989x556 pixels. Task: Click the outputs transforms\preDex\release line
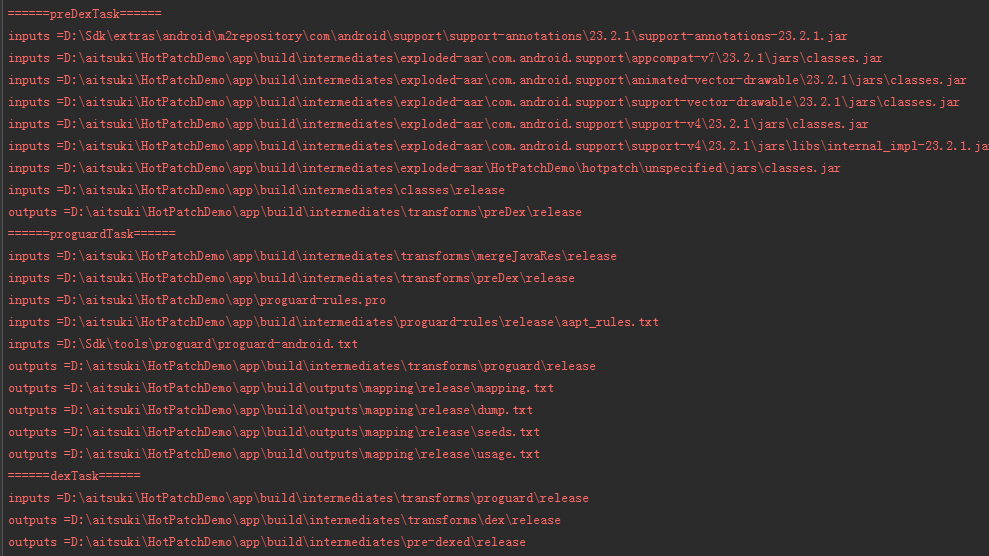click(x=295, y=212)
